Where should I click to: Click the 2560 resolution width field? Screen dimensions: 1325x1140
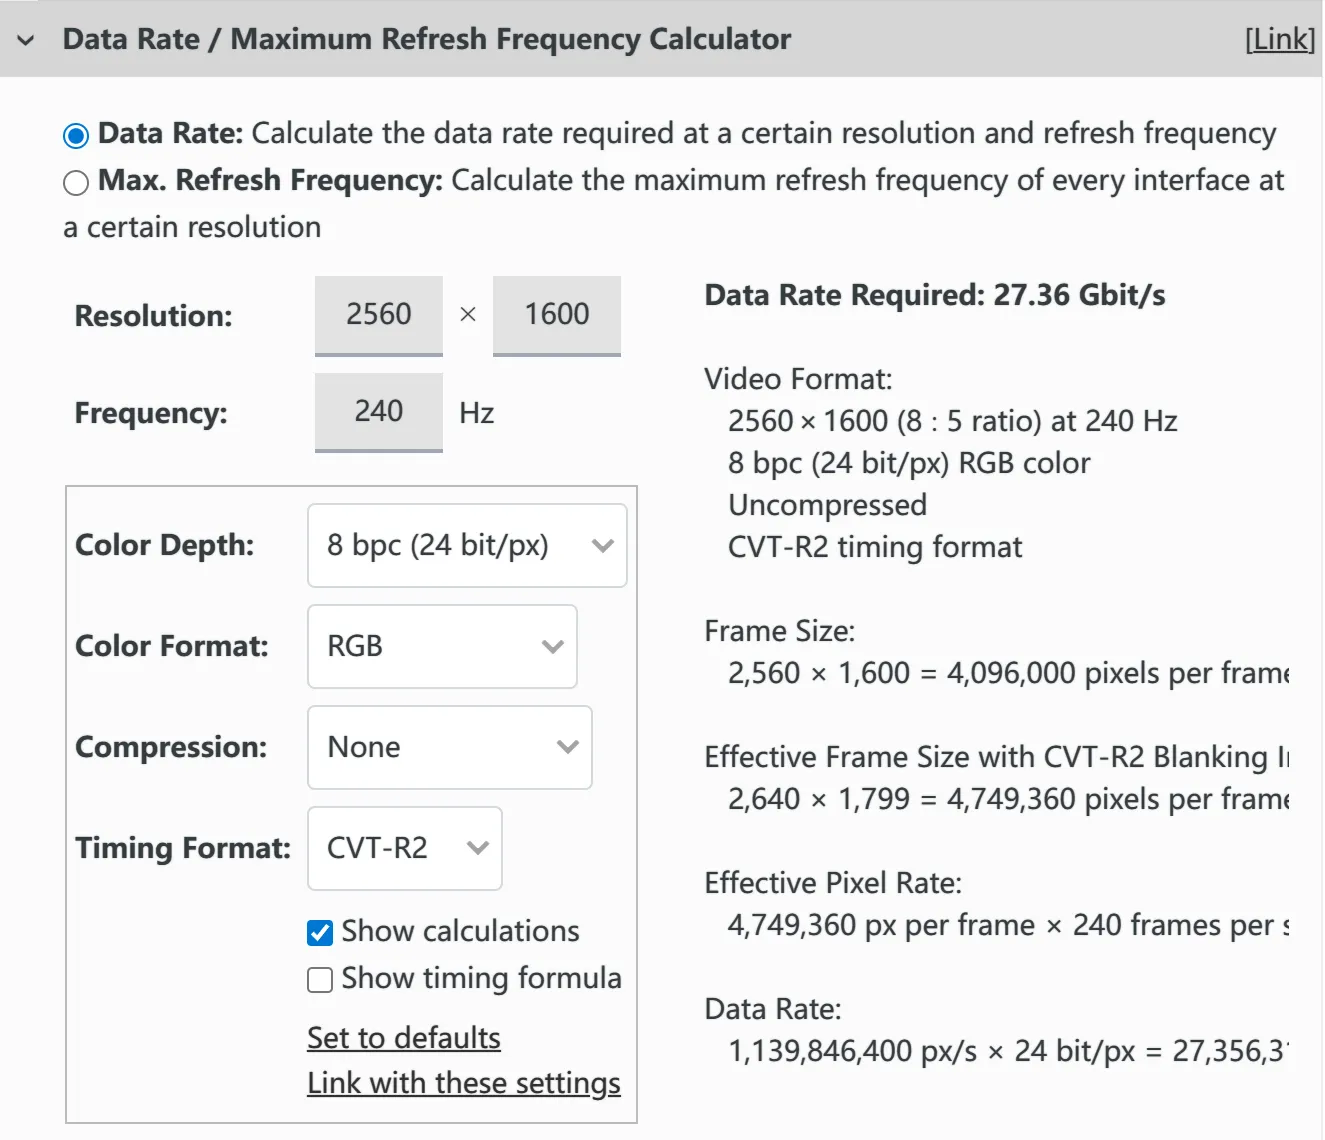pyautogui.click(x=378, y=315)
